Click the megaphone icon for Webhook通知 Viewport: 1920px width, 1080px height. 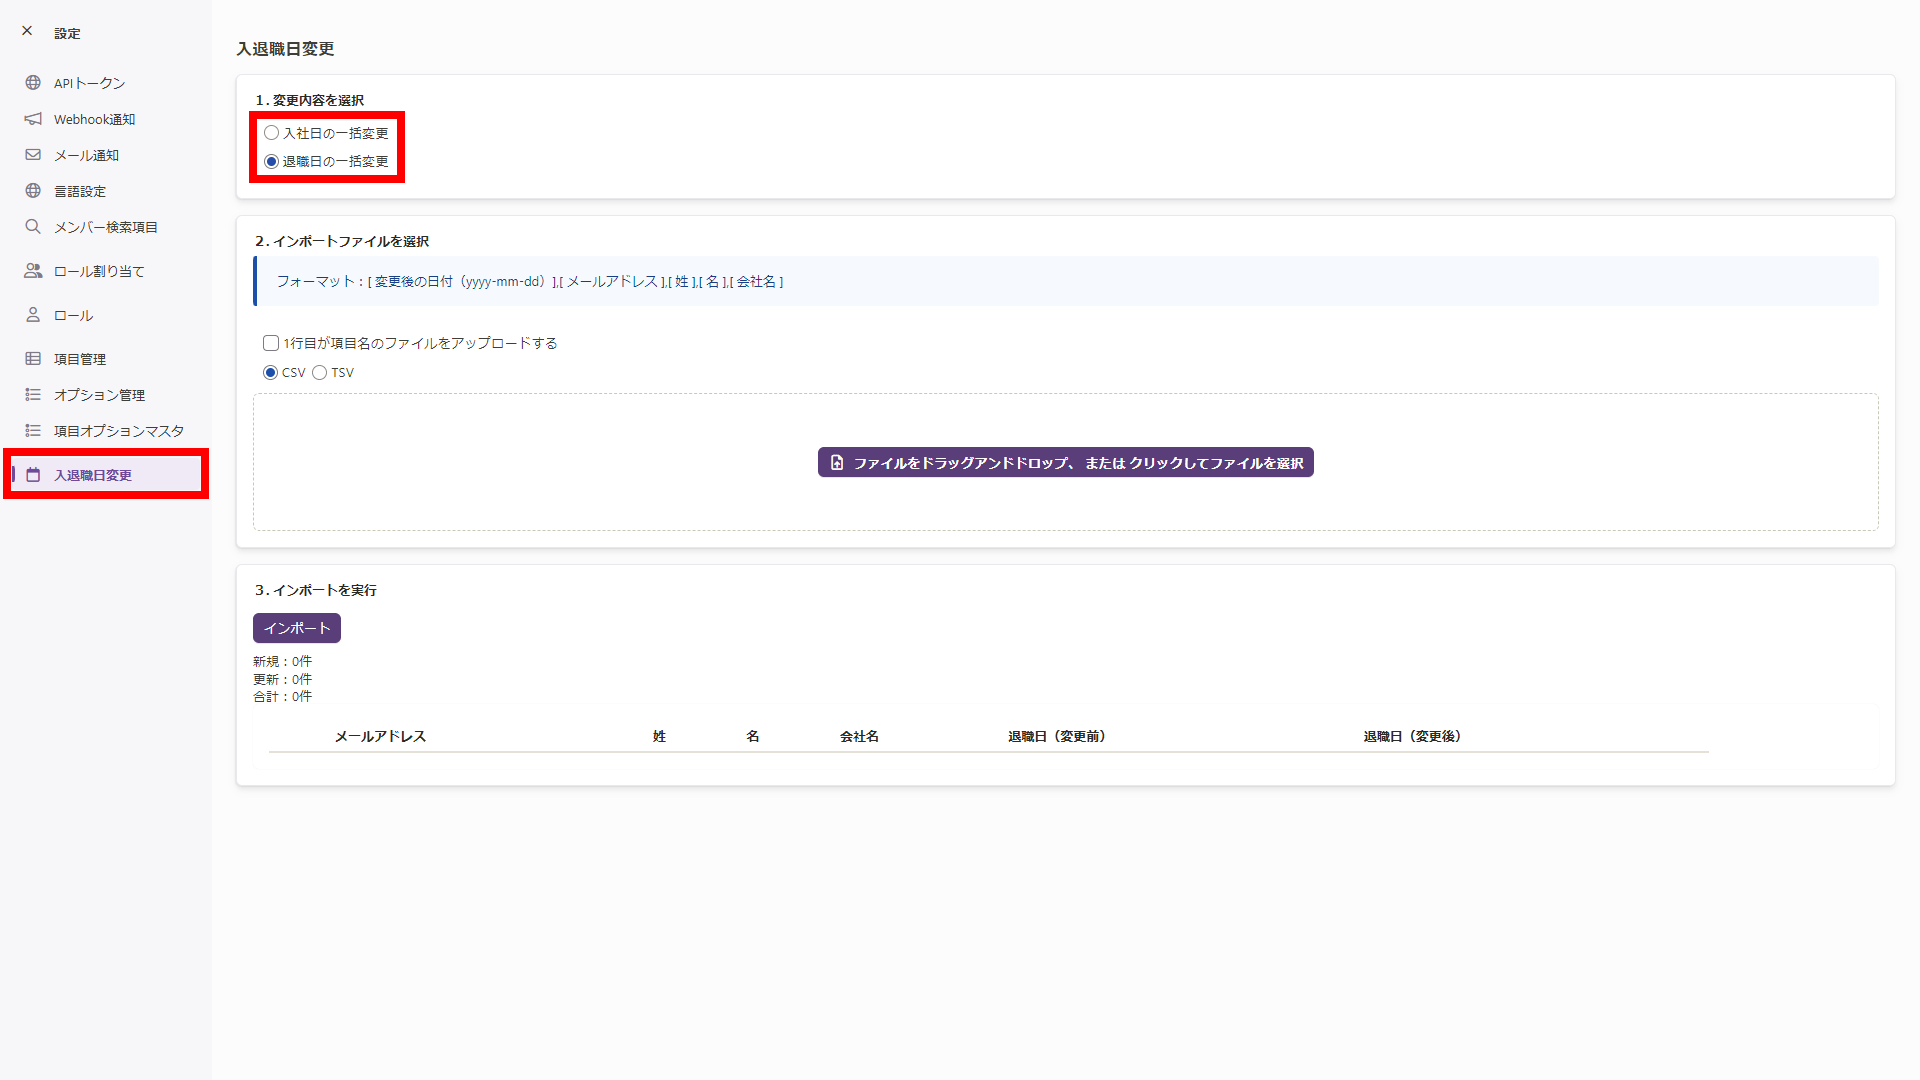33,119
